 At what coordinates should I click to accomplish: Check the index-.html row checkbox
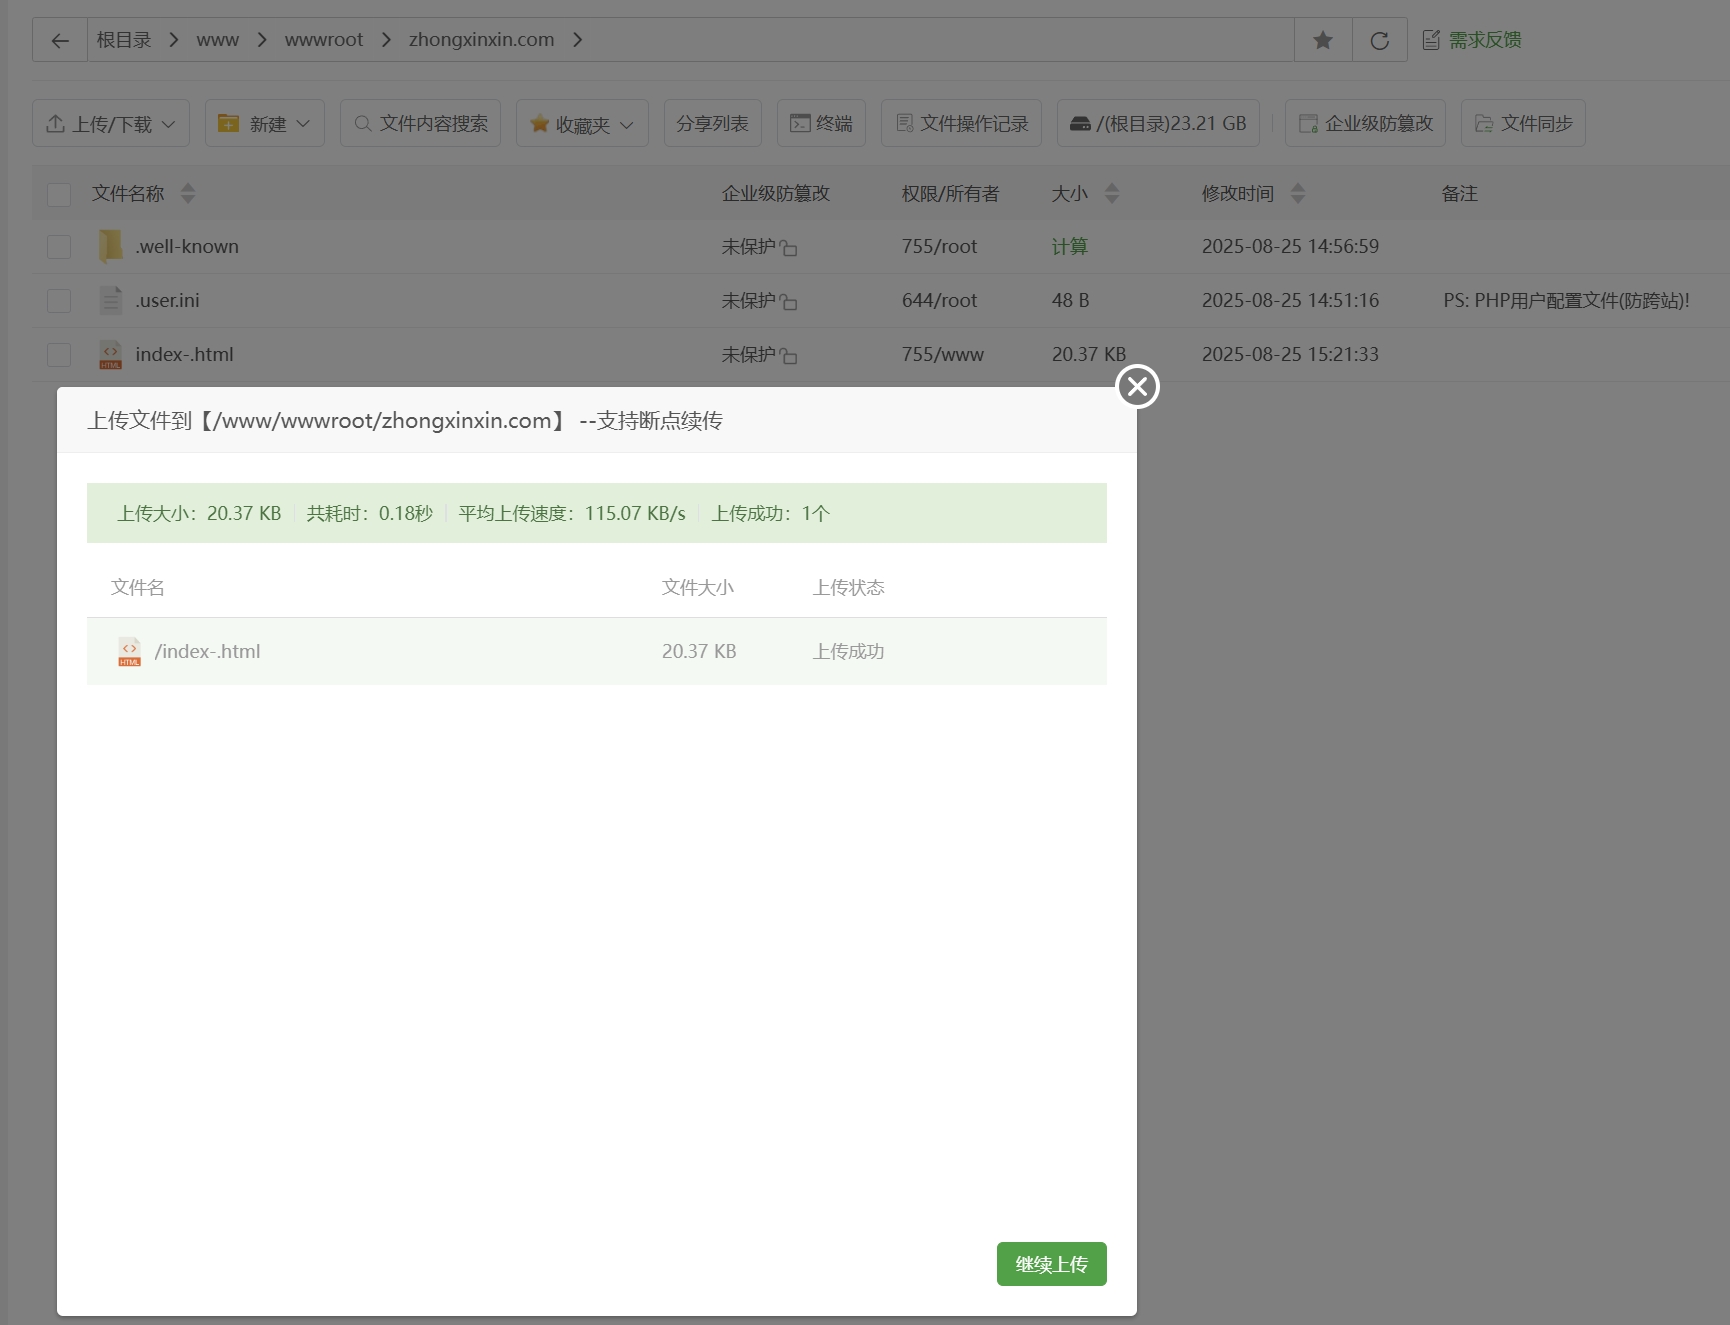click(x=59, y=354)
